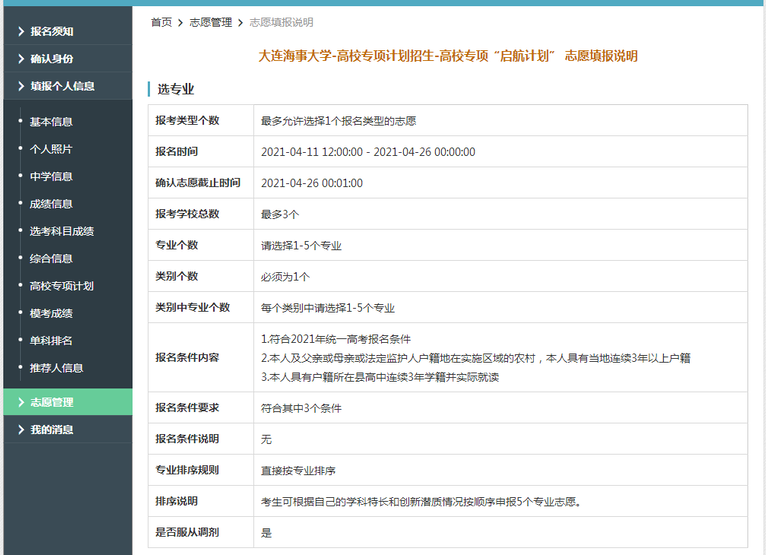Open 单科排名 in sidebar
The height and width of the screenshot is (555, 766).
click(51, 341)
